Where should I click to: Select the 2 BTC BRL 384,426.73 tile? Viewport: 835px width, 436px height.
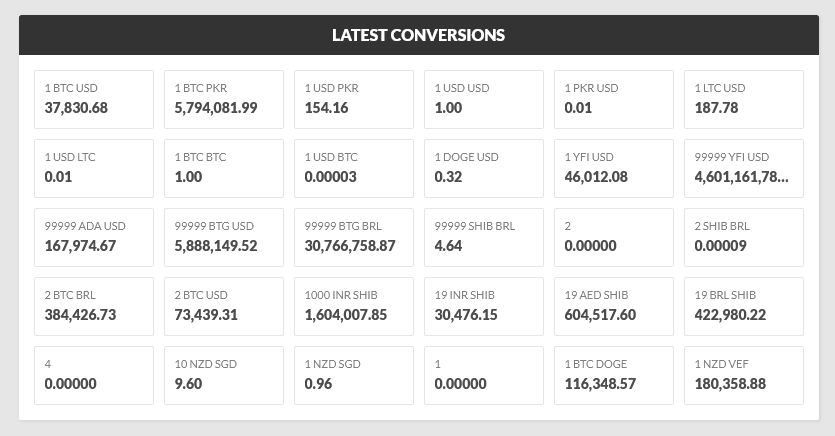pyautogui.click(x=94, y=307)
